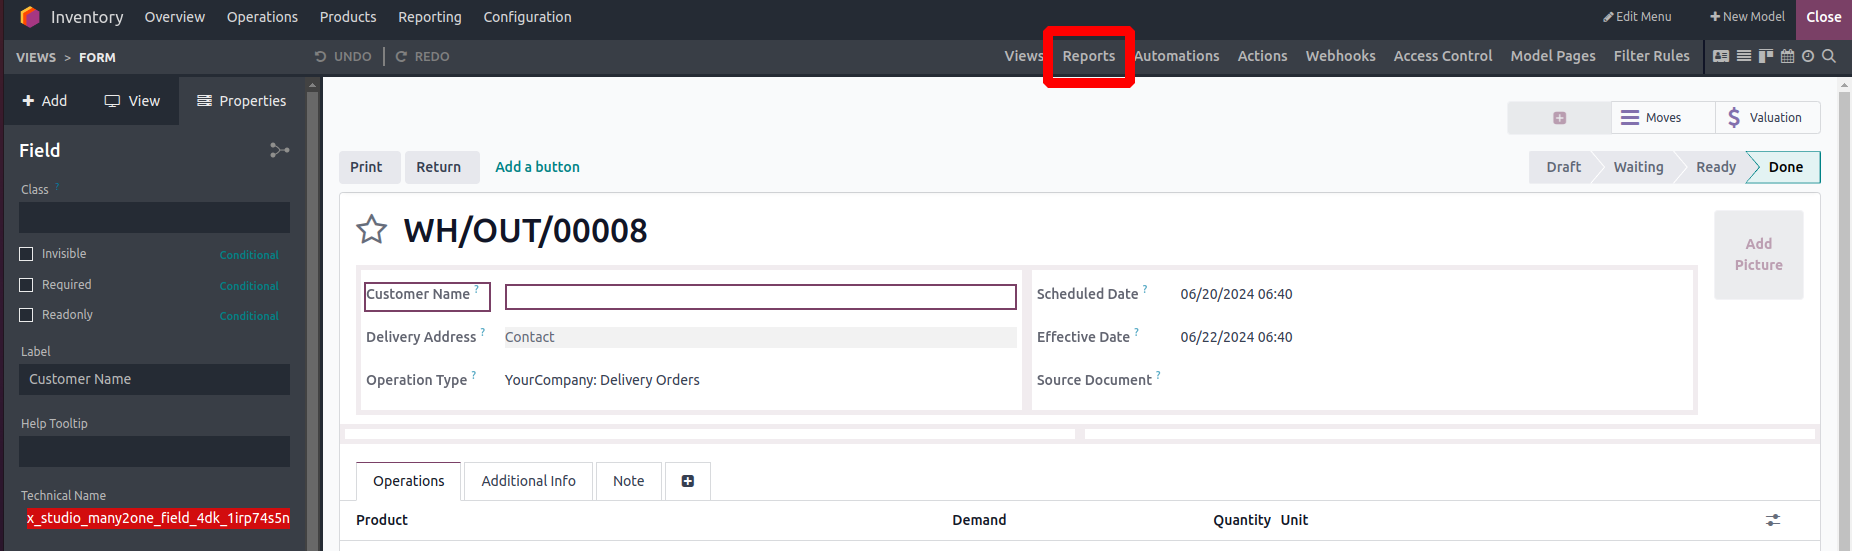Switch sidebar to the View tab

(x=132, y=101)
